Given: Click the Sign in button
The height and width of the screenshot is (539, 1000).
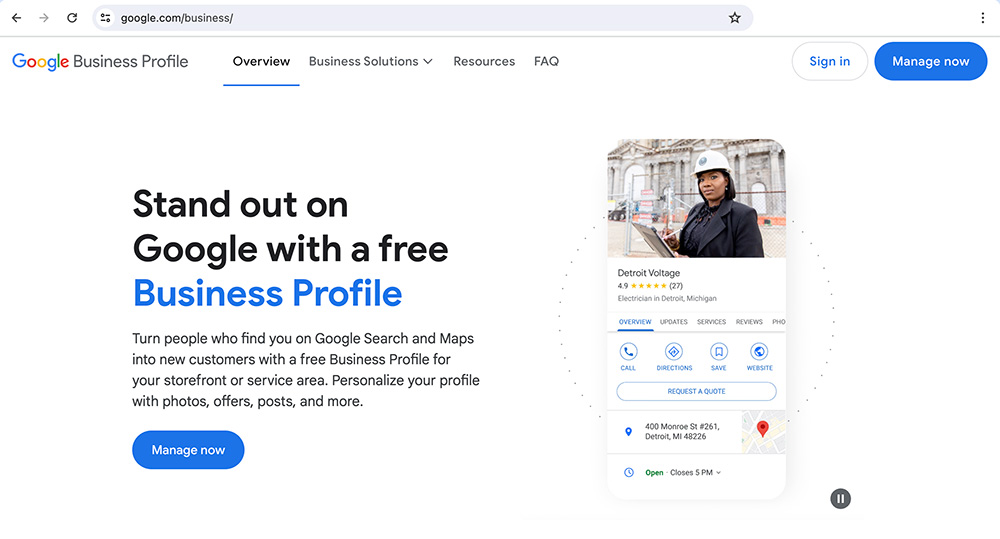Looking at the screenshot, I should [829, 61].
